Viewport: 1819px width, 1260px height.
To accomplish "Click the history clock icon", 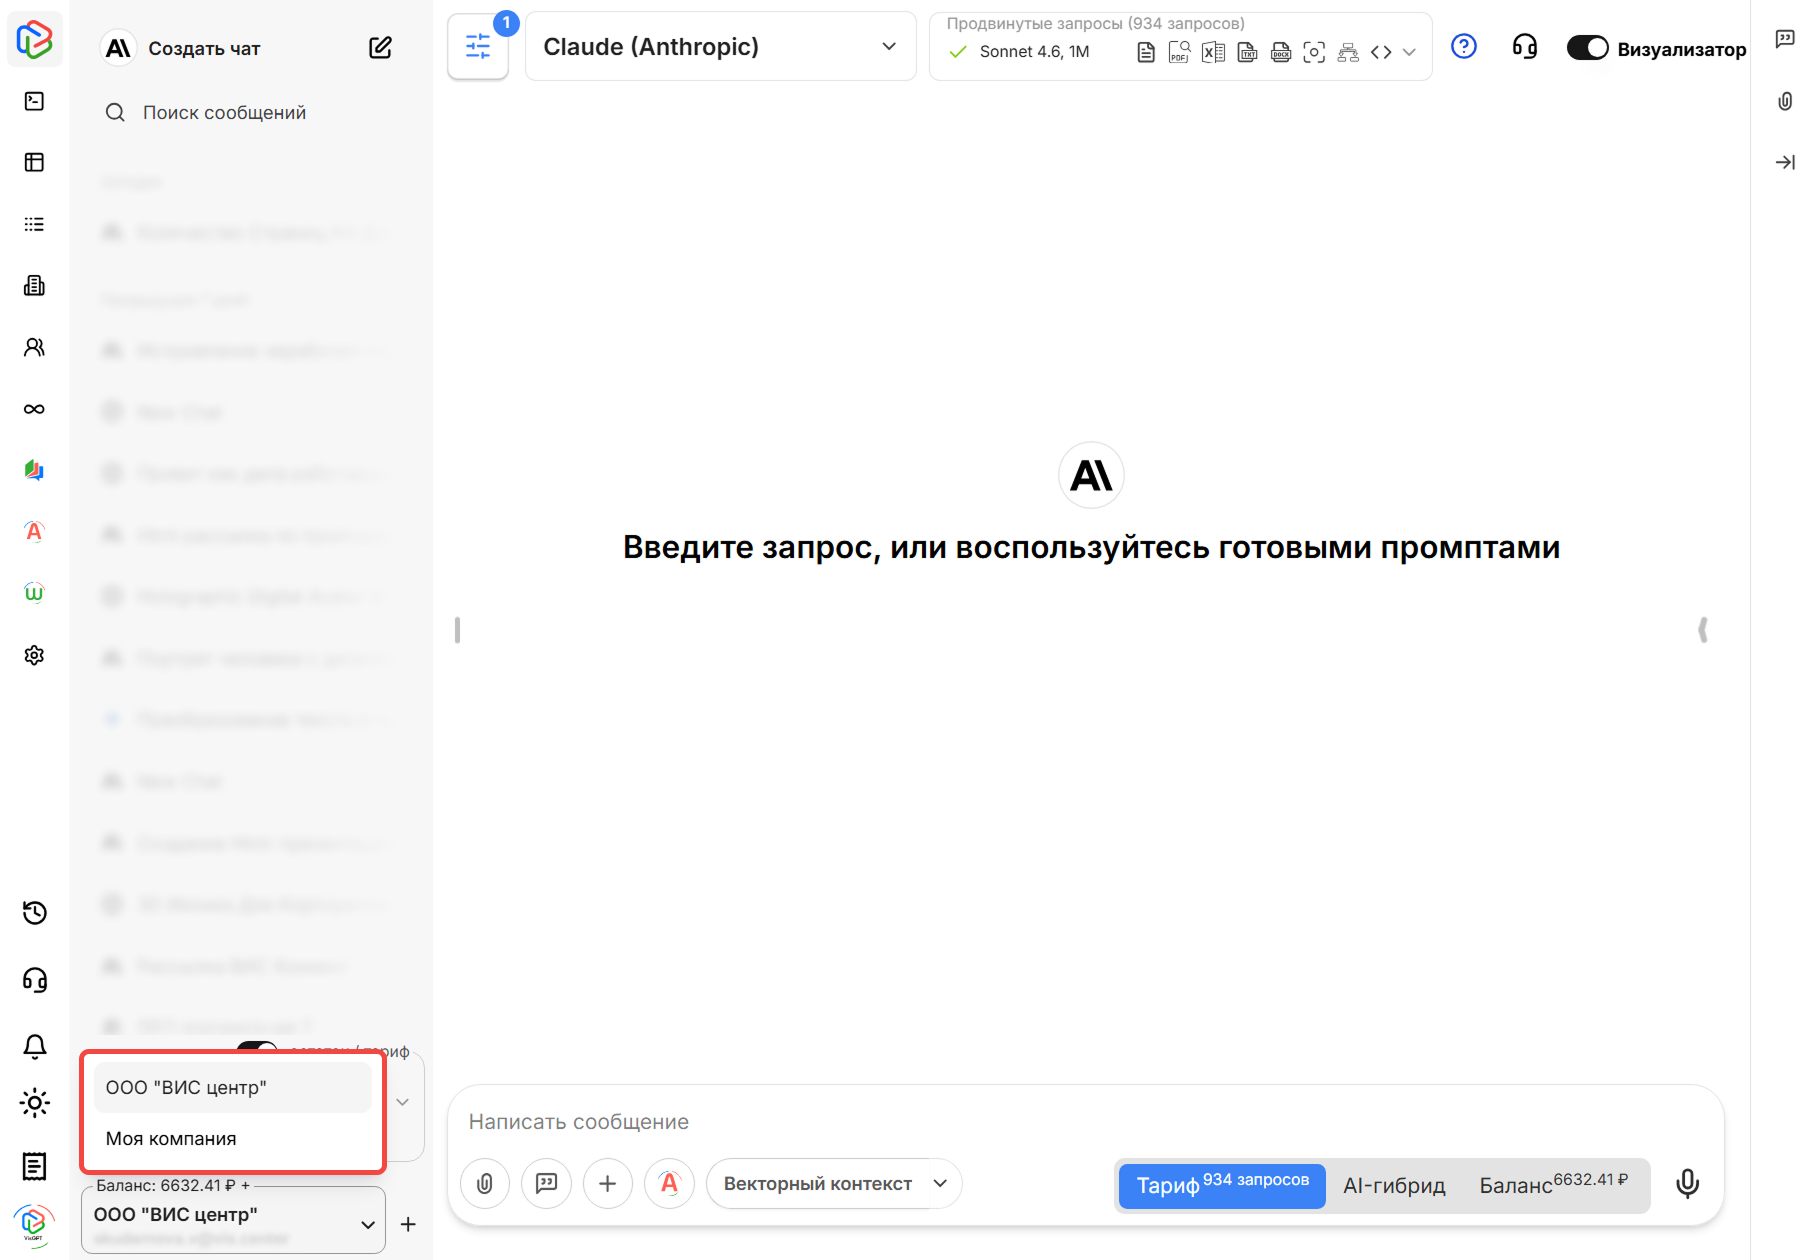I will (35, 913).
